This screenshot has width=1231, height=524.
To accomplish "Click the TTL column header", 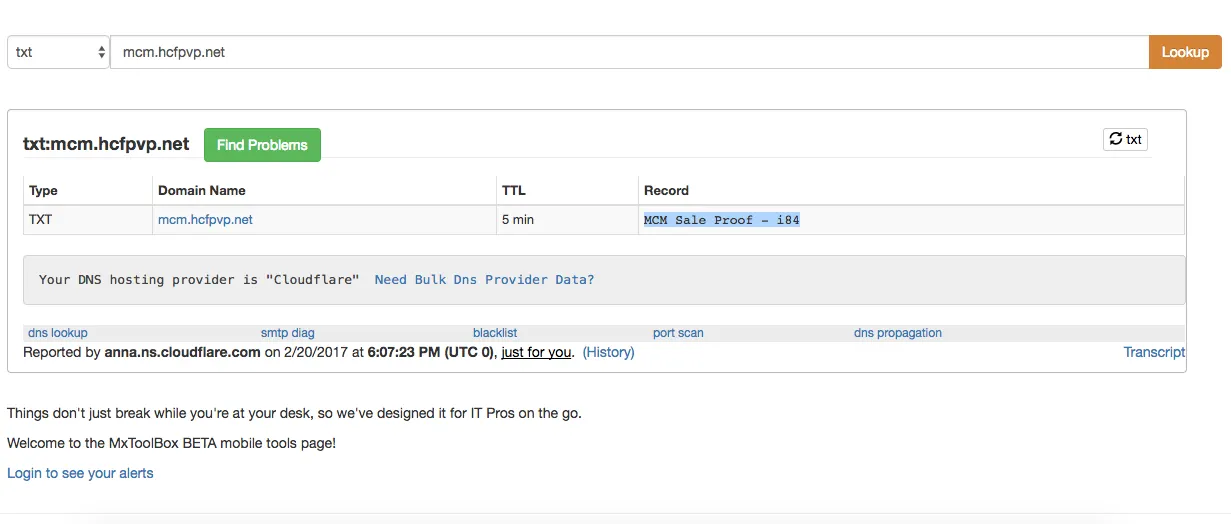I will [514, 190].
